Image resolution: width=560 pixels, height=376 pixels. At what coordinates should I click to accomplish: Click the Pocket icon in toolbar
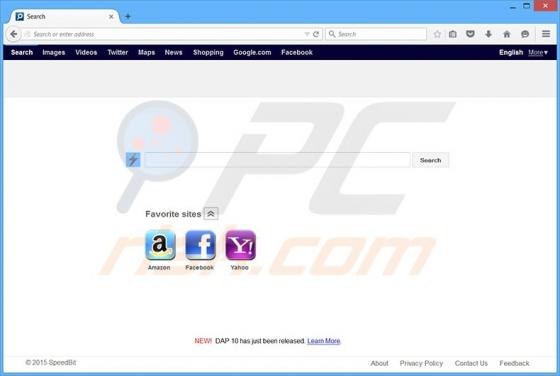(470, 34)
